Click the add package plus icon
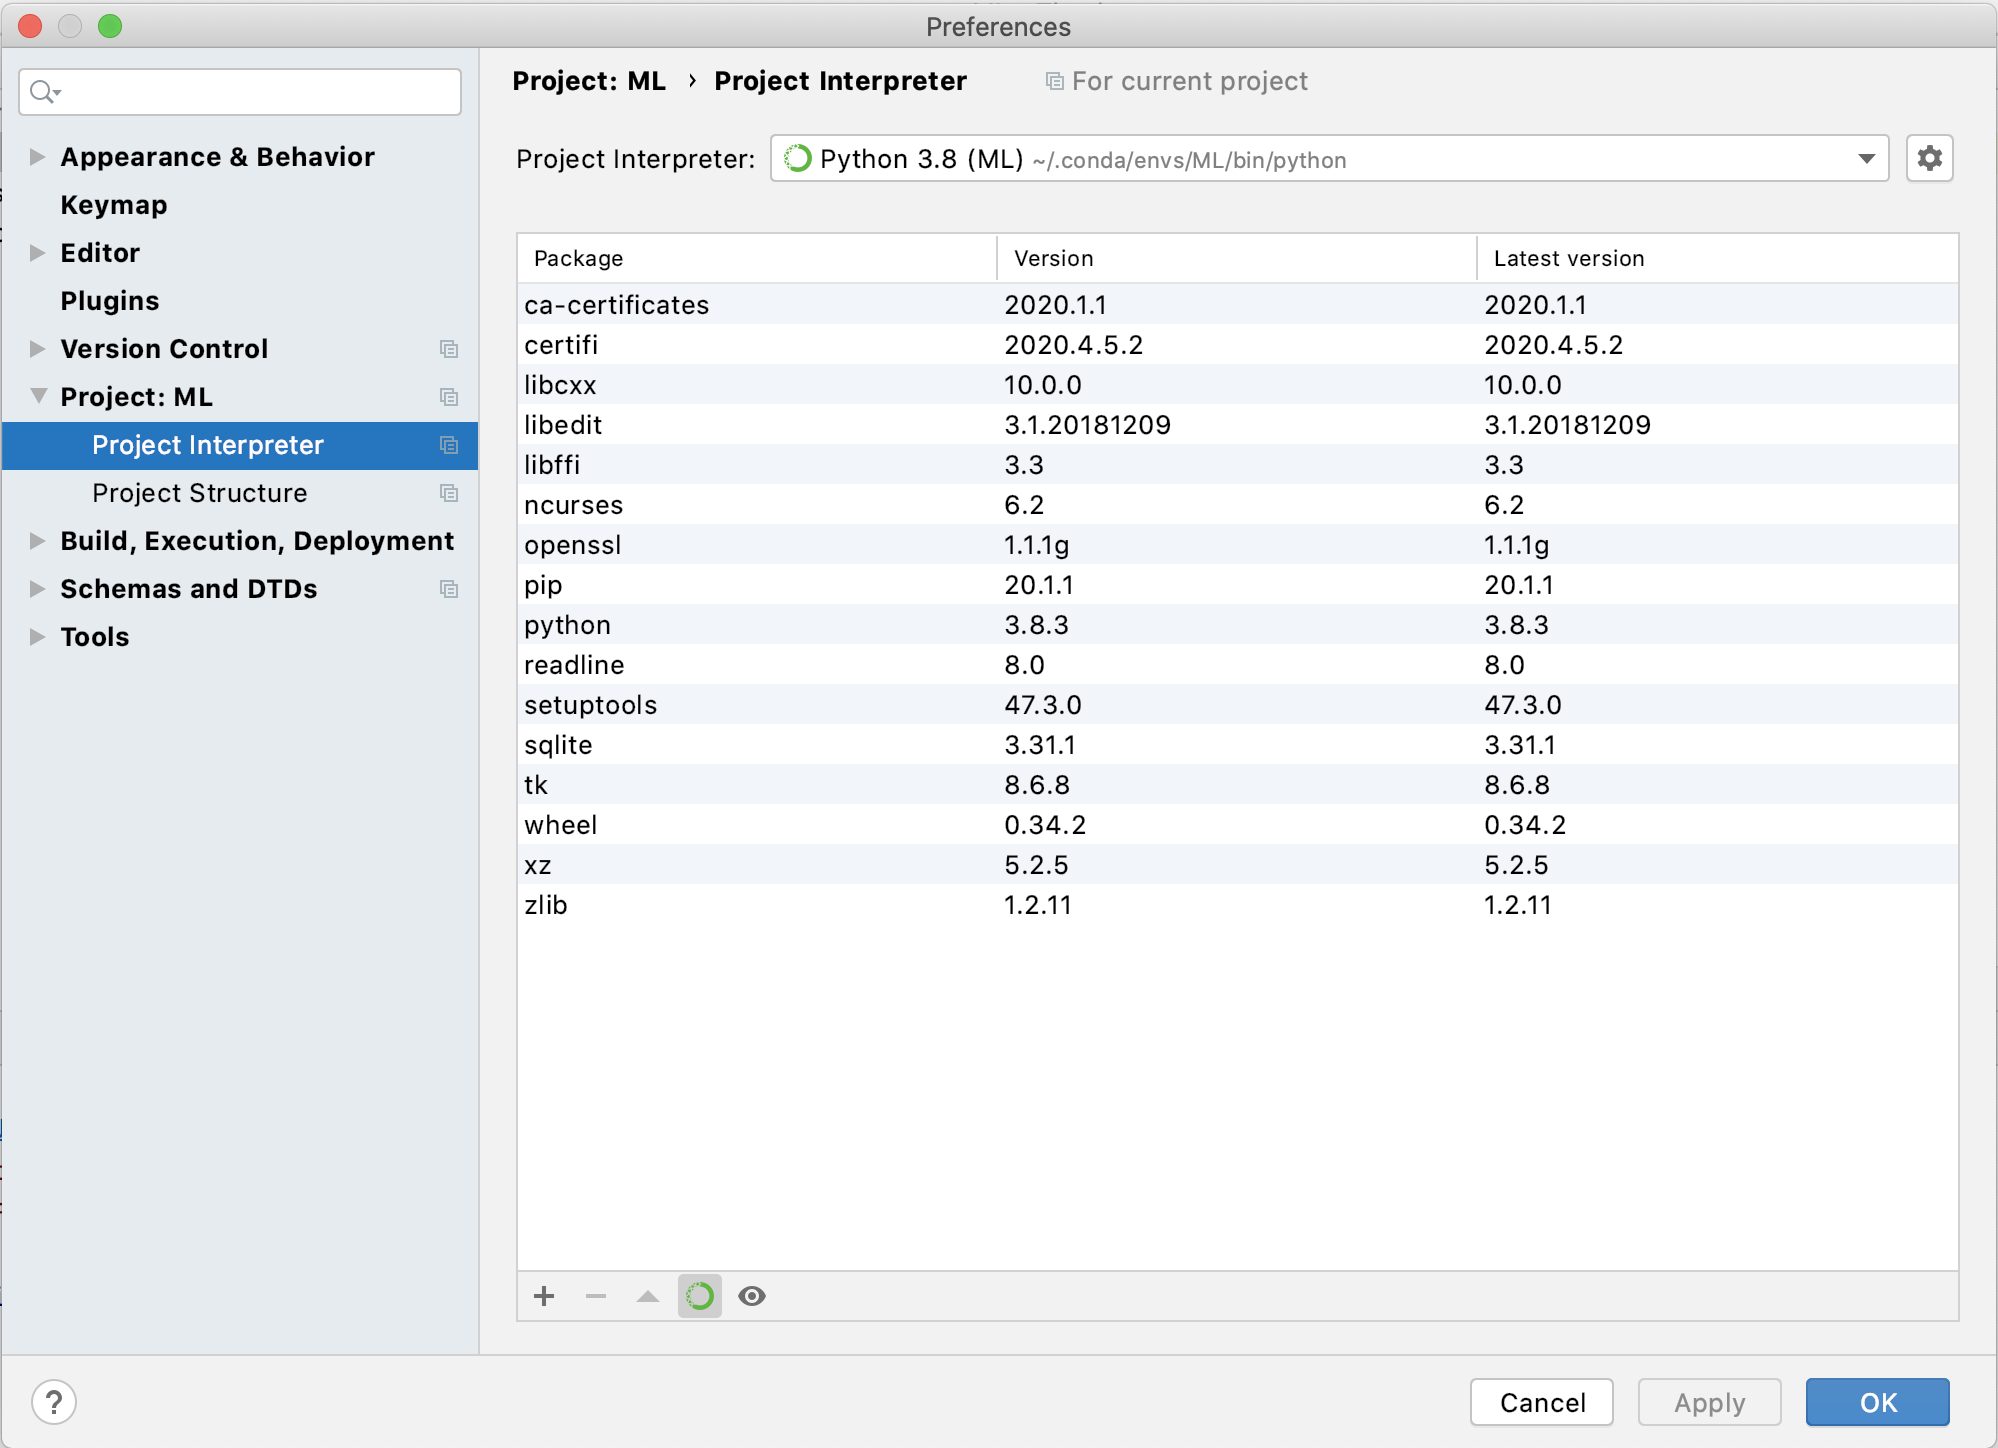The height and width of the screenshot is (1448, 1998). point(544,1296)
